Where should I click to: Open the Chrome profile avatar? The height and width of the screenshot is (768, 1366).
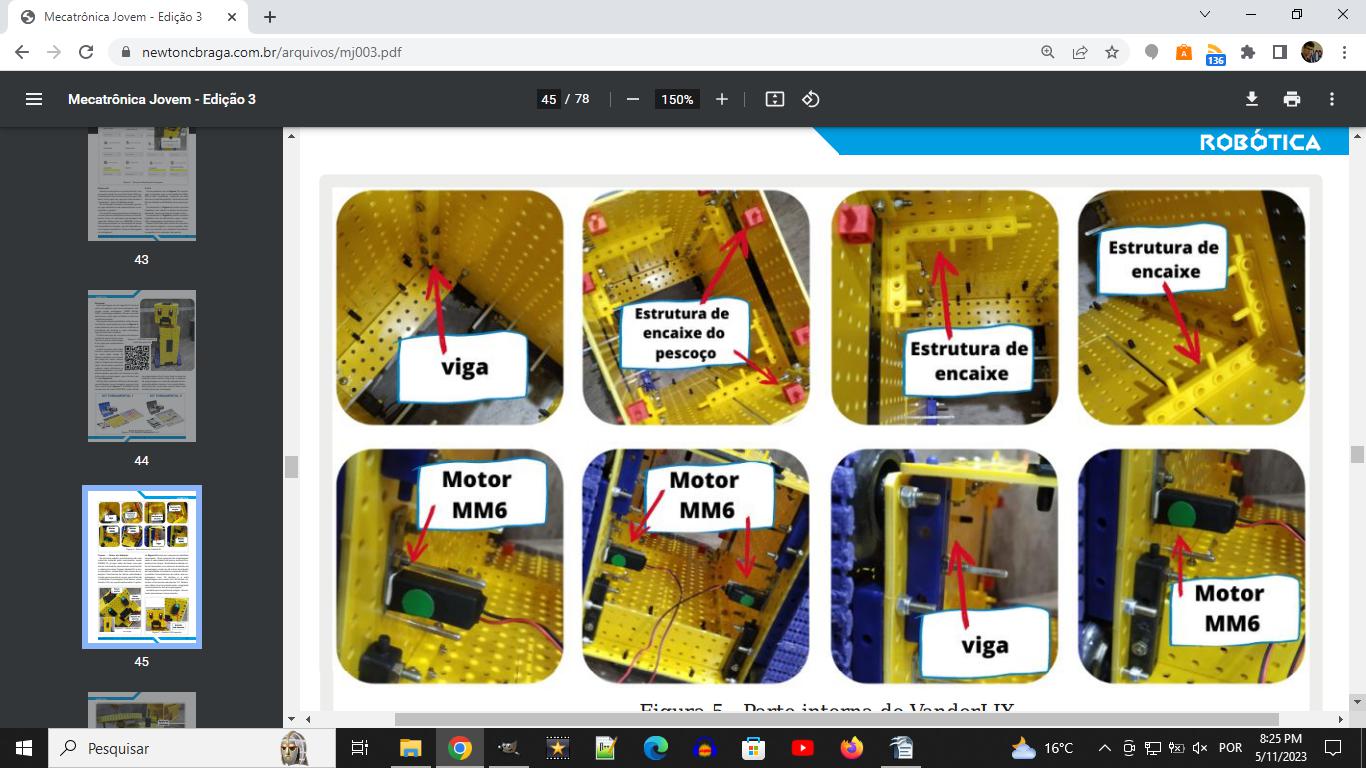point(1312,52)
